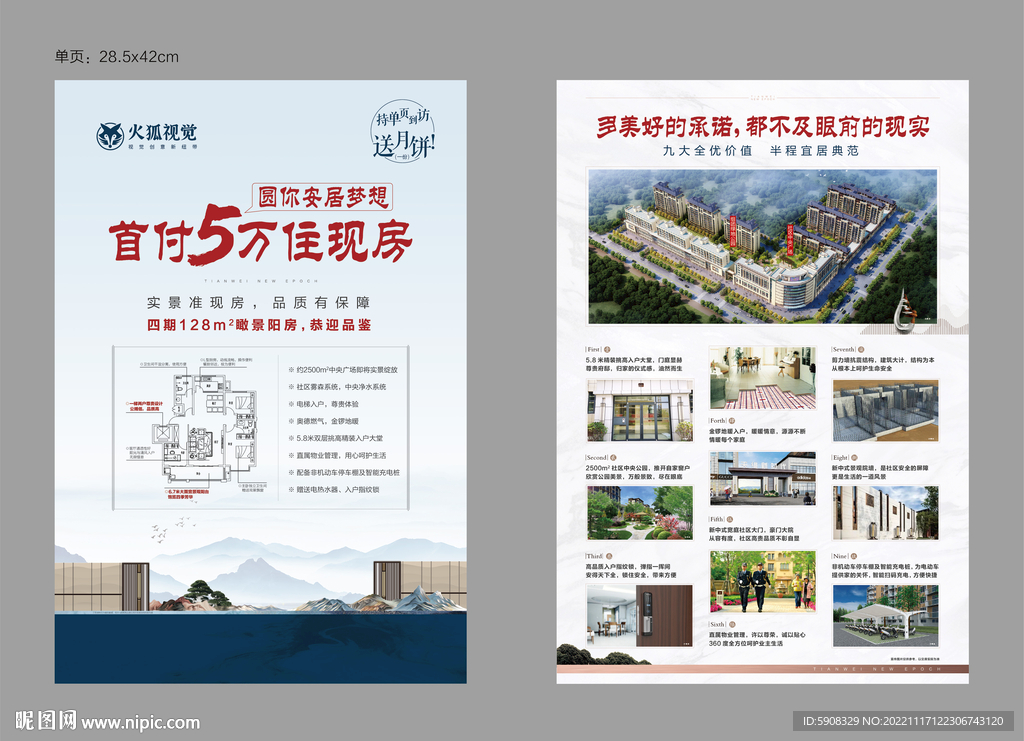This screenshot has width=1024, height=741.
Task: Click the bullet 5.8米双层挑高精装入户大堂
Action: [336, 438]
